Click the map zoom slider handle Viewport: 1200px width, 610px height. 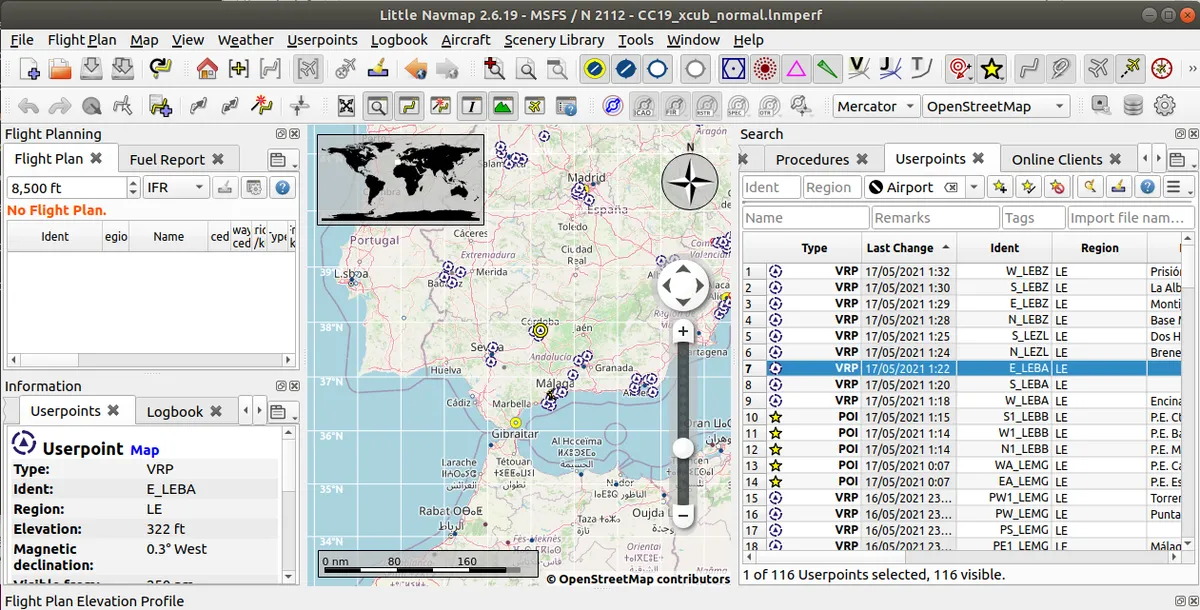(x=683, y=448)
